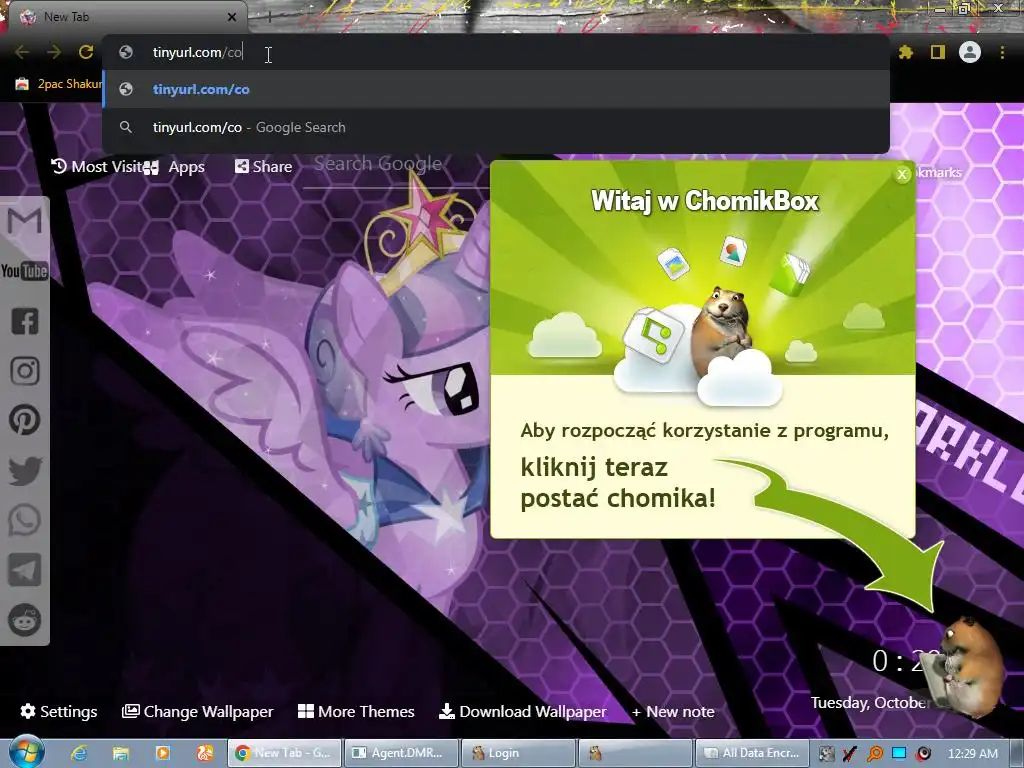Screen dimensions: 1024x768
Task: Open the Facebook sidebar shortcut
Action: (x=25, y=321)
